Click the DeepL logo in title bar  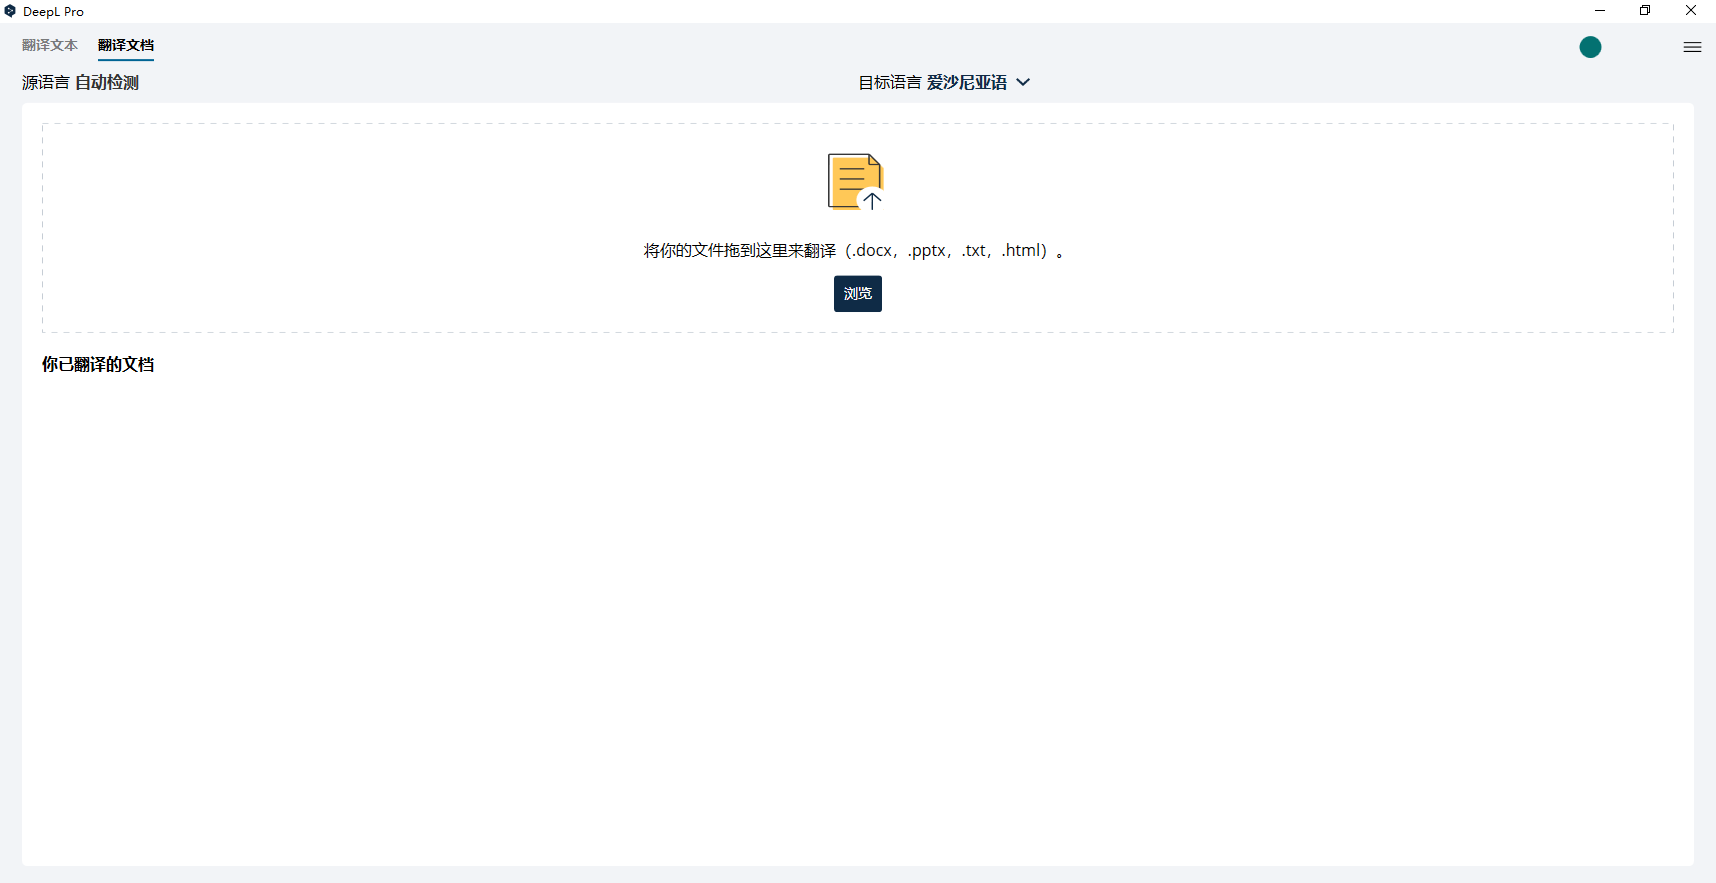[10, 11]
